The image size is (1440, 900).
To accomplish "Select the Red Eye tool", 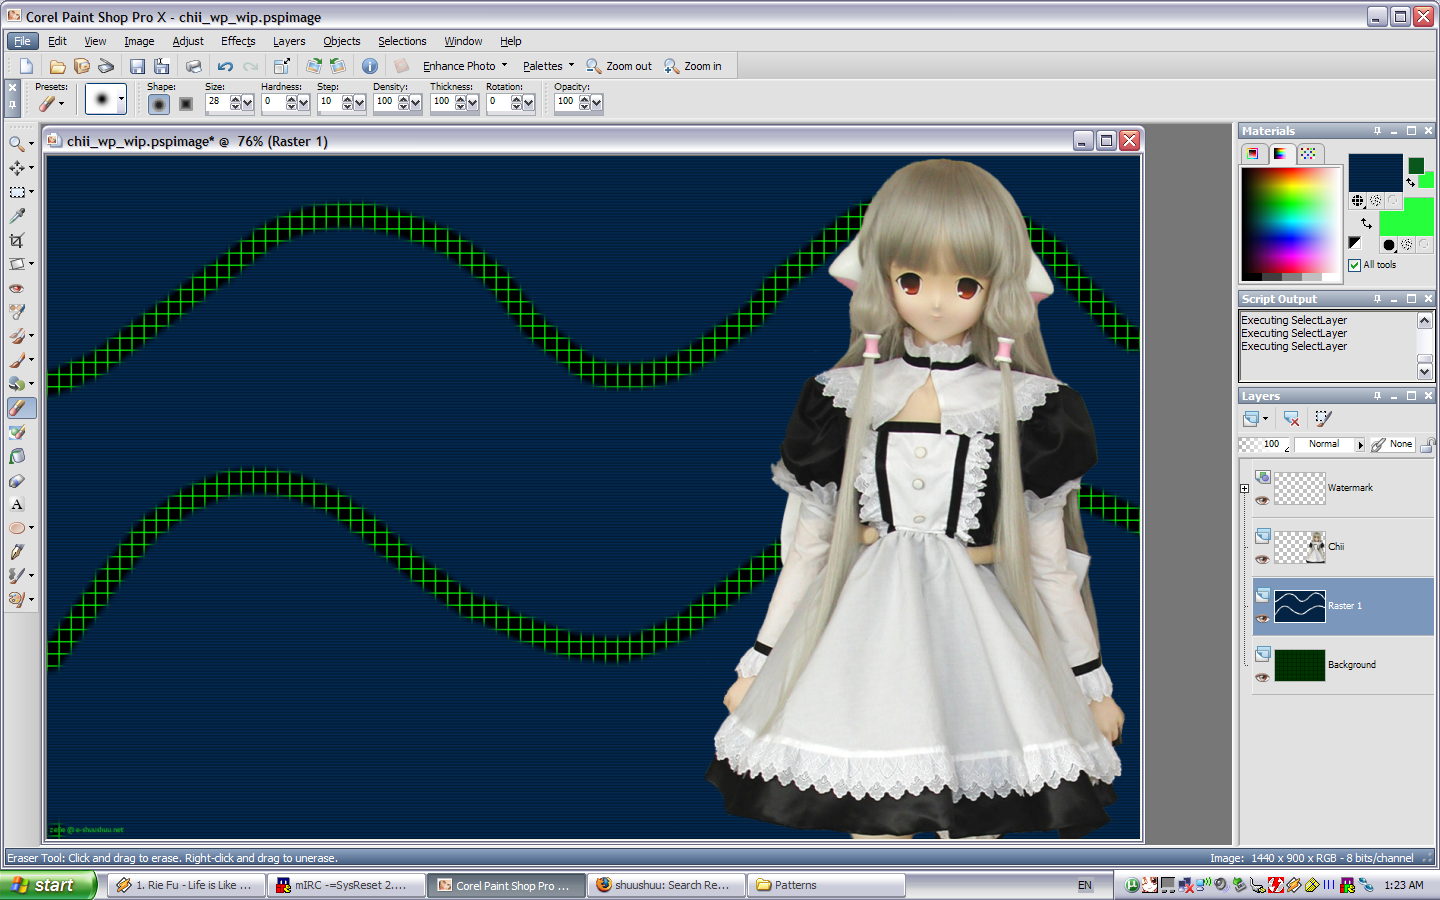I will coord(17,288).
